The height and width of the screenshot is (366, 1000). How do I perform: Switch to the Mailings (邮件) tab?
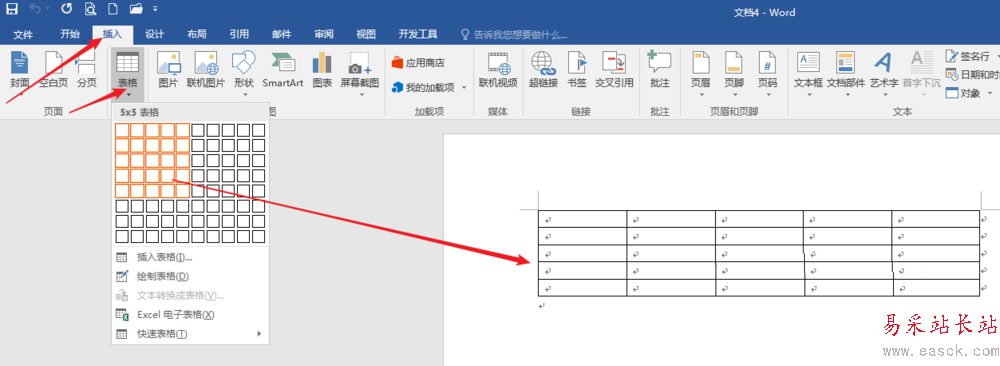pos(282,34)
